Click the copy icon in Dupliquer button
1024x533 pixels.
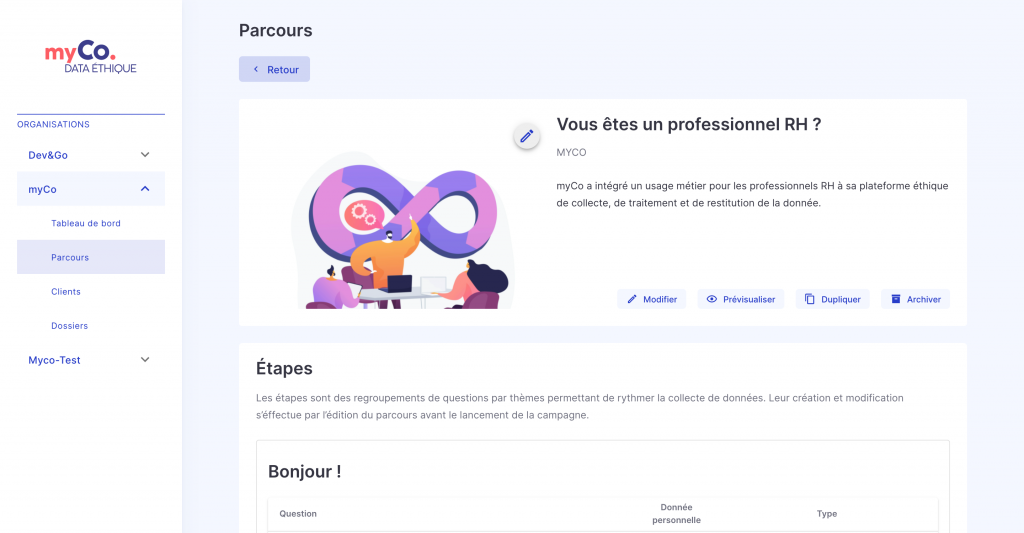810,299
